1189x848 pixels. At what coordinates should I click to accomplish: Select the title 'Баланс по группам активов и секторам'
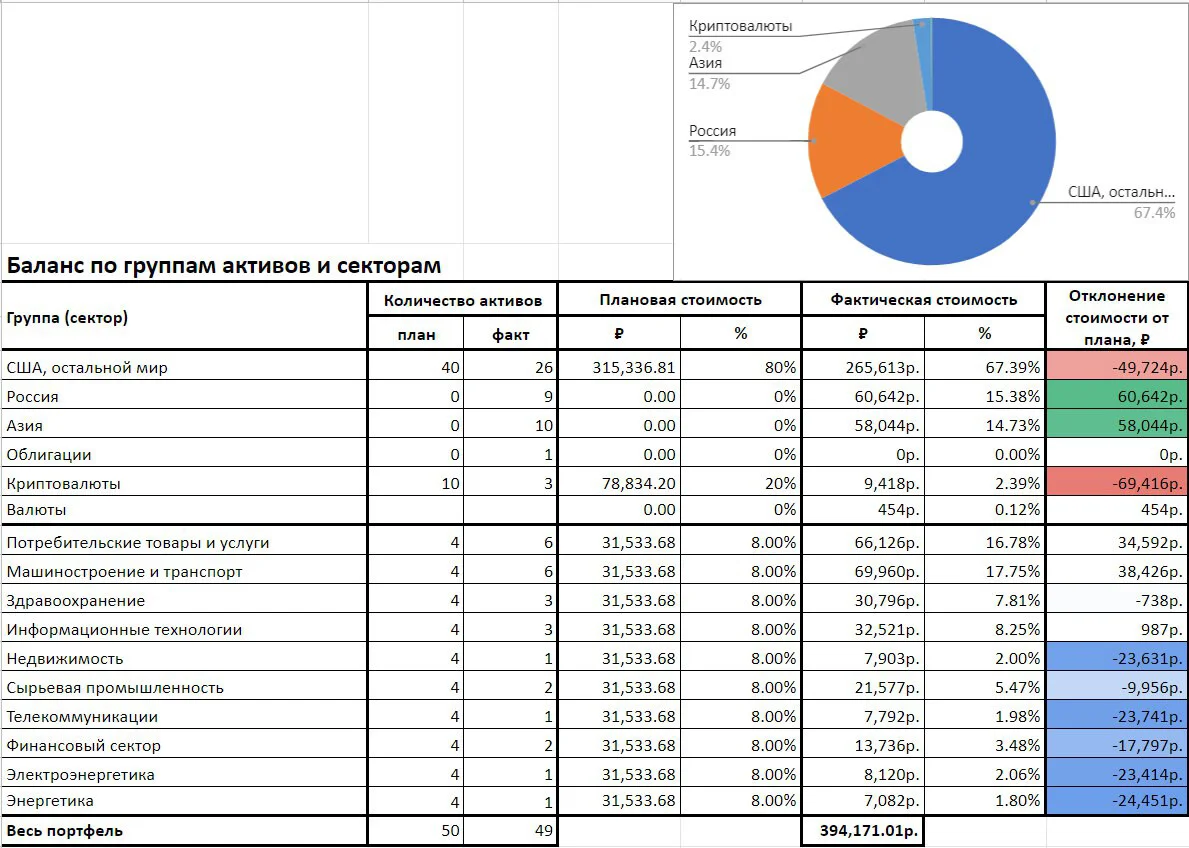tap(224, 265)
